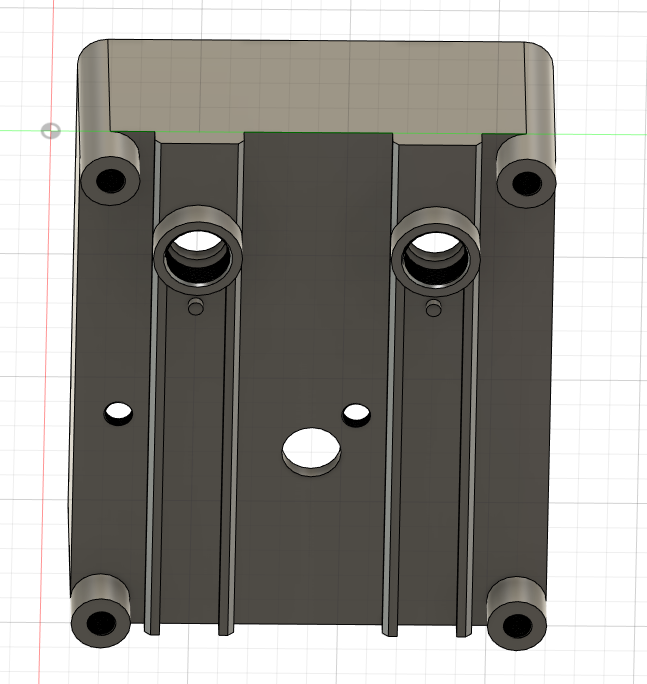Select the large central through hole
The height and width of the screenshot is (684, 647).
[312, 451]
